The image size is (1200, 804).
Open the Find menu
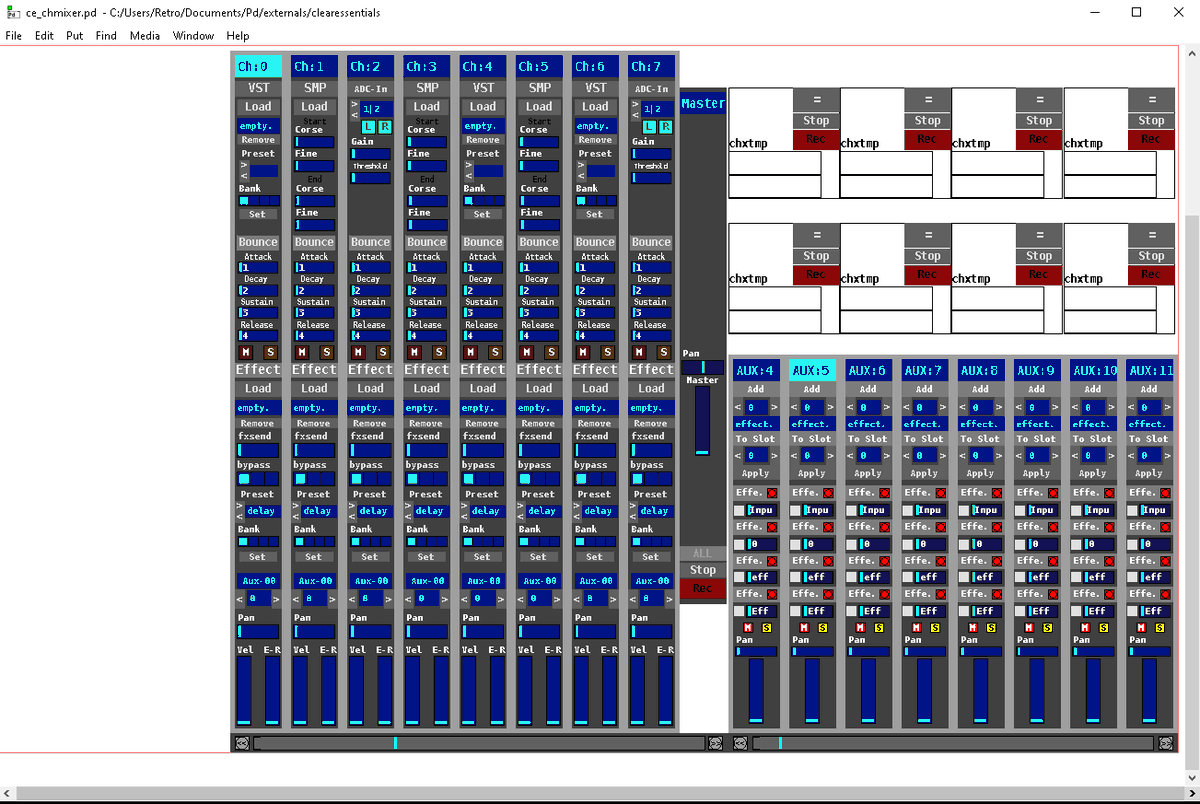tap(106, 36)
